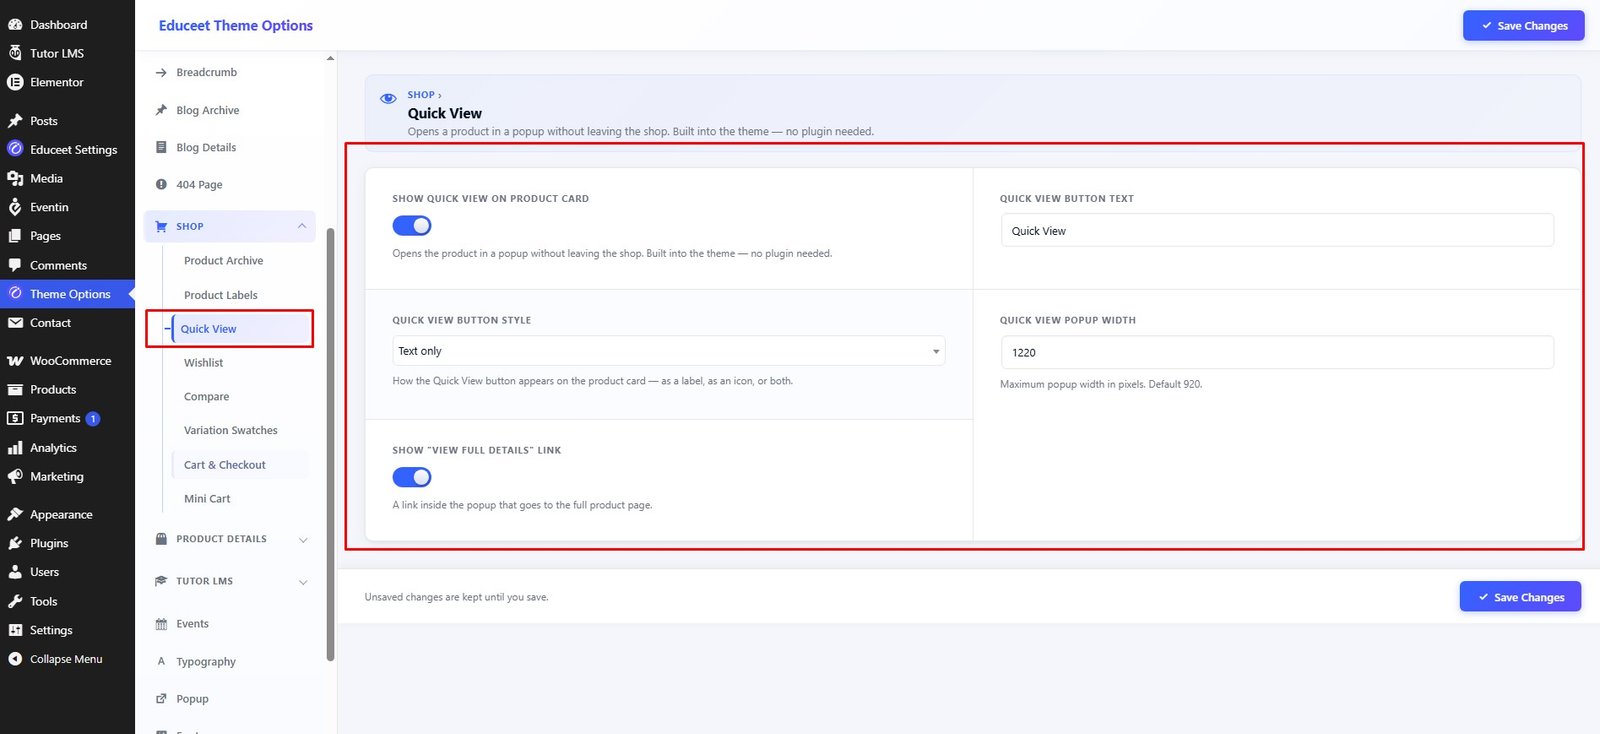Expand the Tutor LMS options section
Viewport: 1600px width, 734px height.
(x=230, y=581)
